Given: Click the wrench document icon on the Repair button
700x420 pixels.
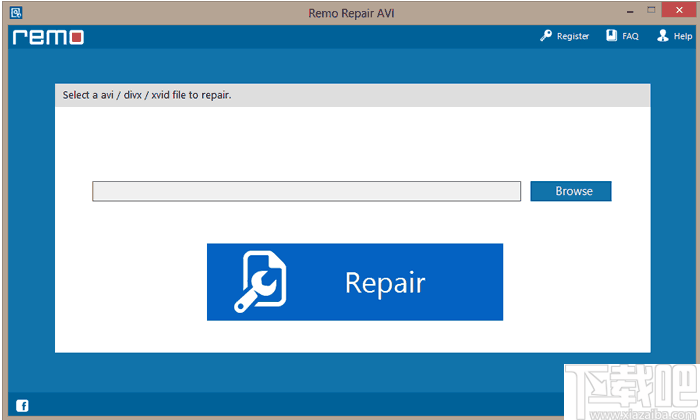Looking at the screenshot, I should (x=260, y=281).
